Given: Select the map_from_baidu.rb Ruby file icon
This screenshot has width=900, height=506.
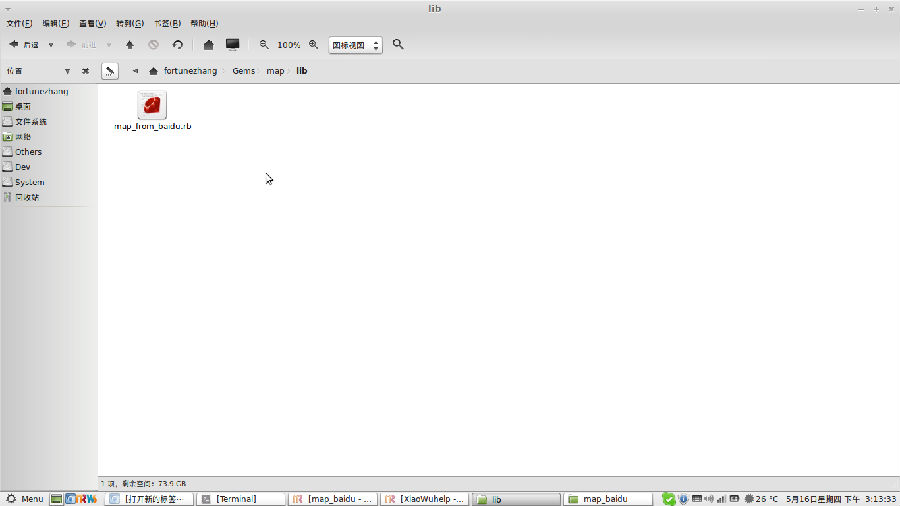Looking at the screenshot, I should tap(152, 105).
